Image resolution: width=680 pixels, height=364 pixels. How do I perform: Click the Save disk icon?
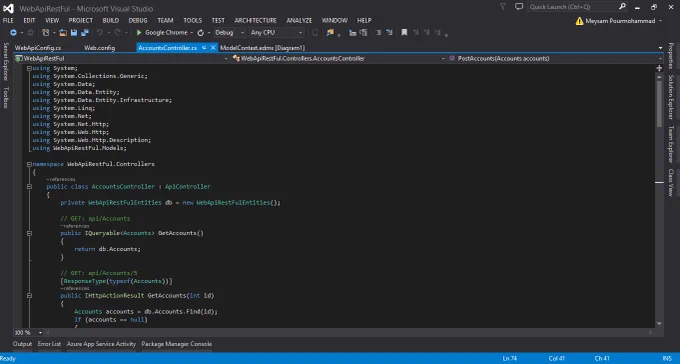74,33
